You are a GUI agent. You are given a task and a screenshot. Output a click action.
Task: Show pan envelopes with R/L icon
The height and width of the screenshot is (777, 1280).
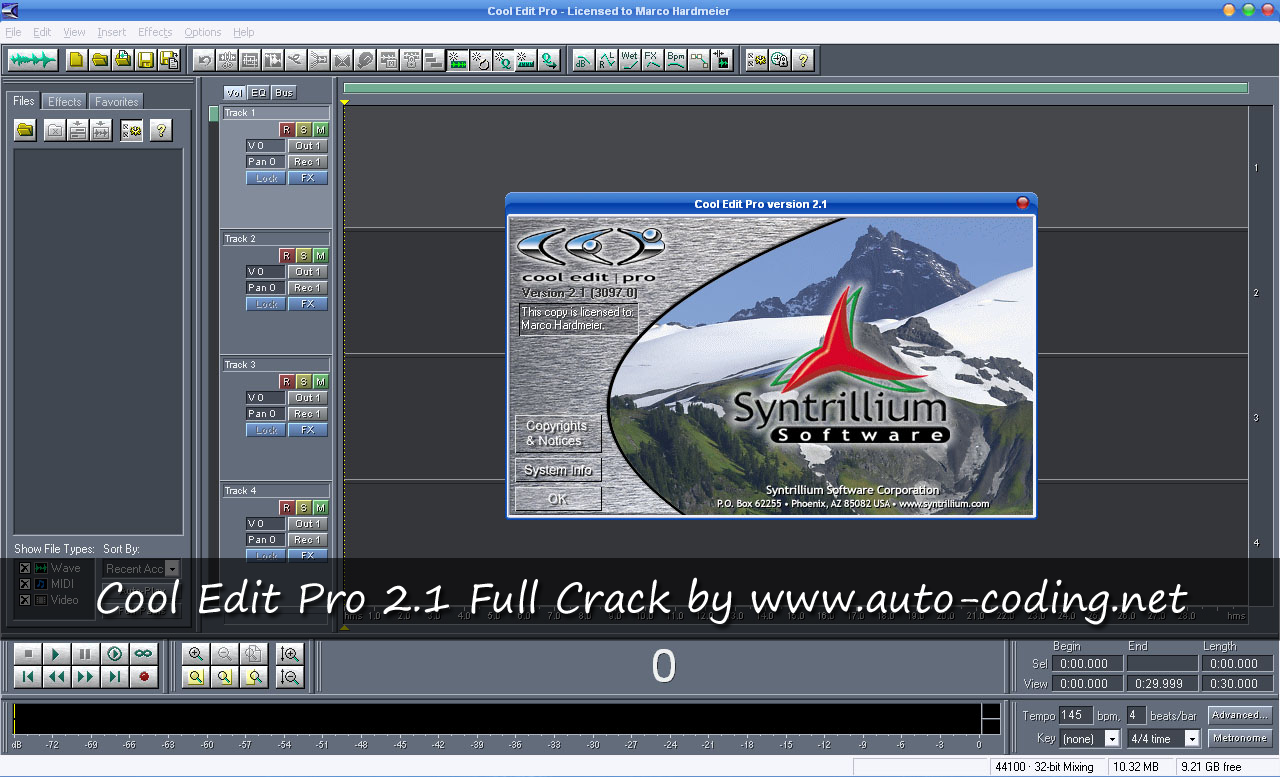[606, 60]
